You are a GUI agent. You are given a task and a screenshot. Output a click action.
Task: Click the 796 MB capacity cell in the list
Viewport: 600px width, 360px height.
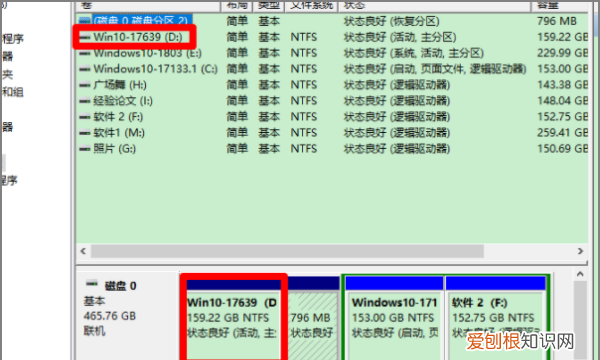click(557, 21)
